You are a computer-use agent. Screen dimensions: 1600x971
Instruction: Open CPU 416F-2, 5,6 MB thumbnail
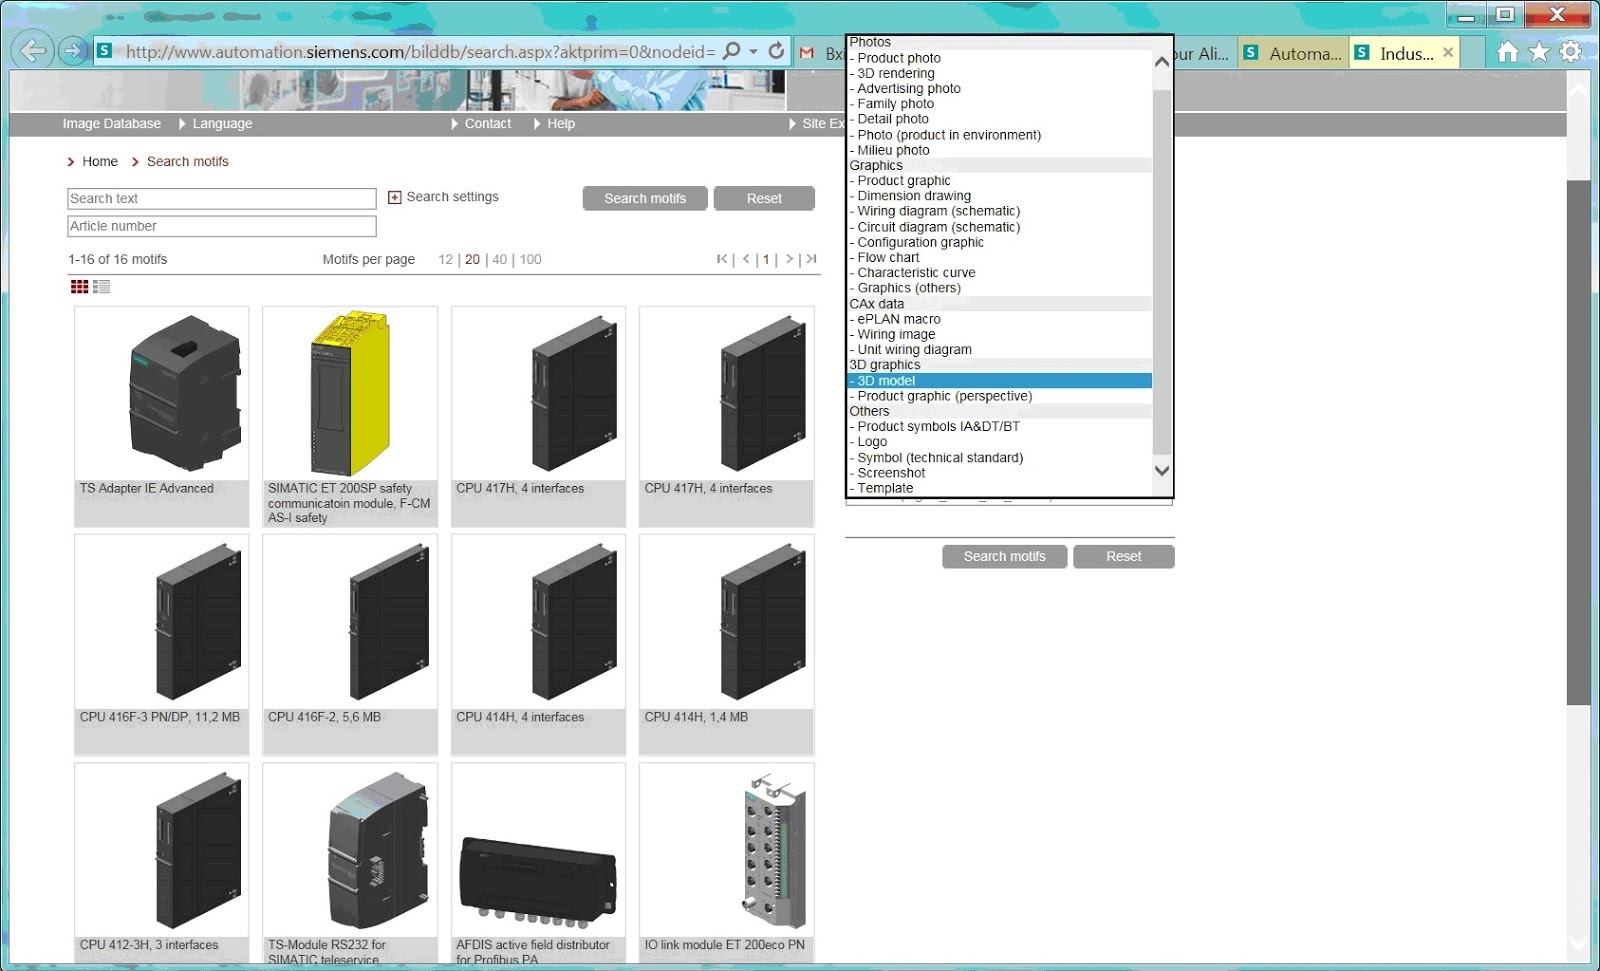pos(350,621)
